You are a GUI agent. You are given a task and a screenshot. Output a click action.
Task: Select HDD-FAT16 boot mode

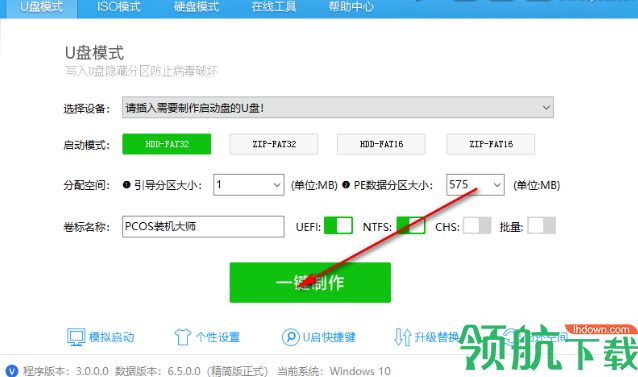[381, 144]
